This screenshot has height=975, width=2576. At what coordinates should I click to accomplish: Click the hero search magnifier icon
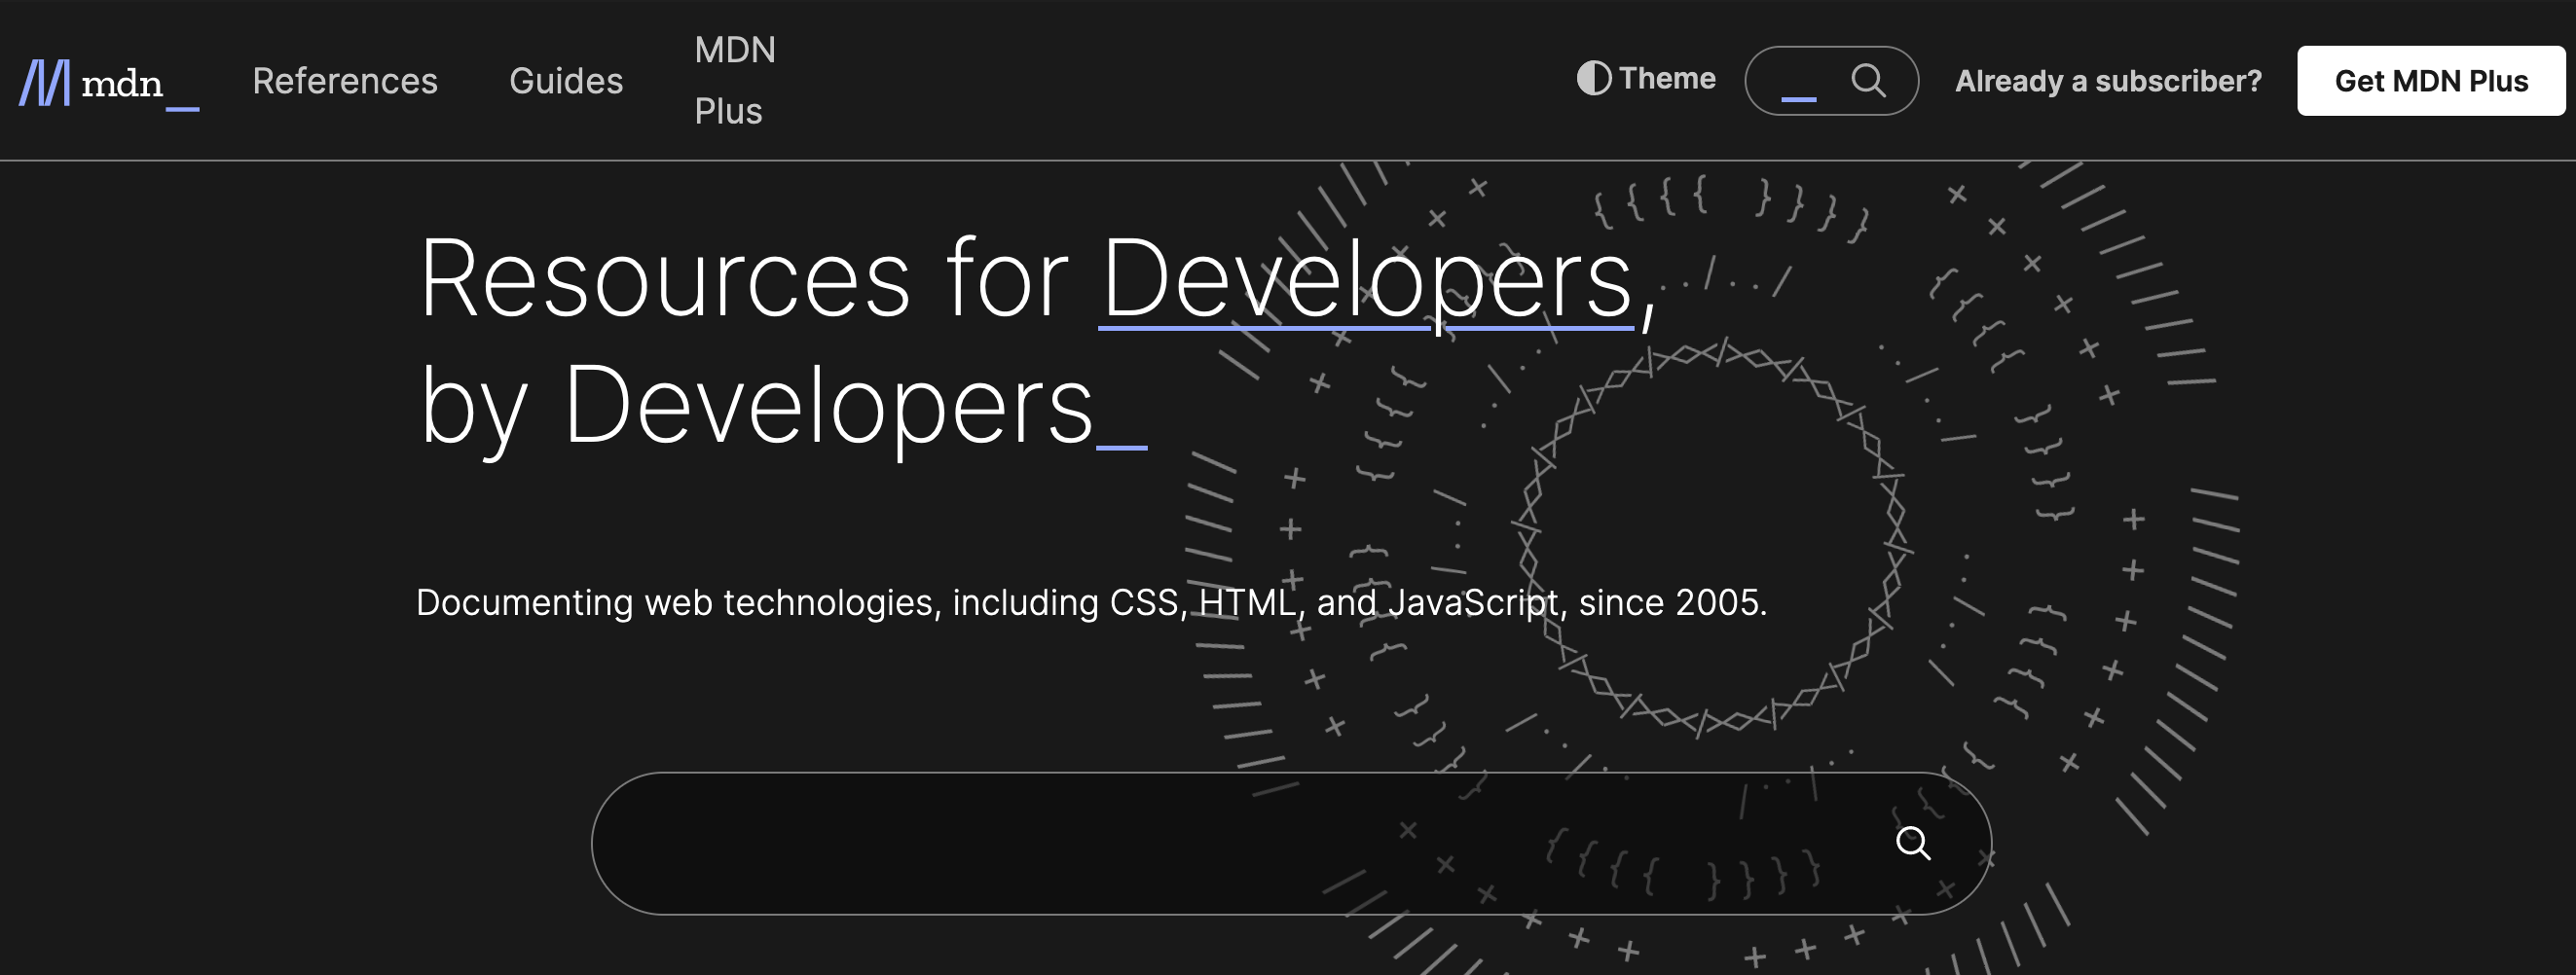[1912, 843]
